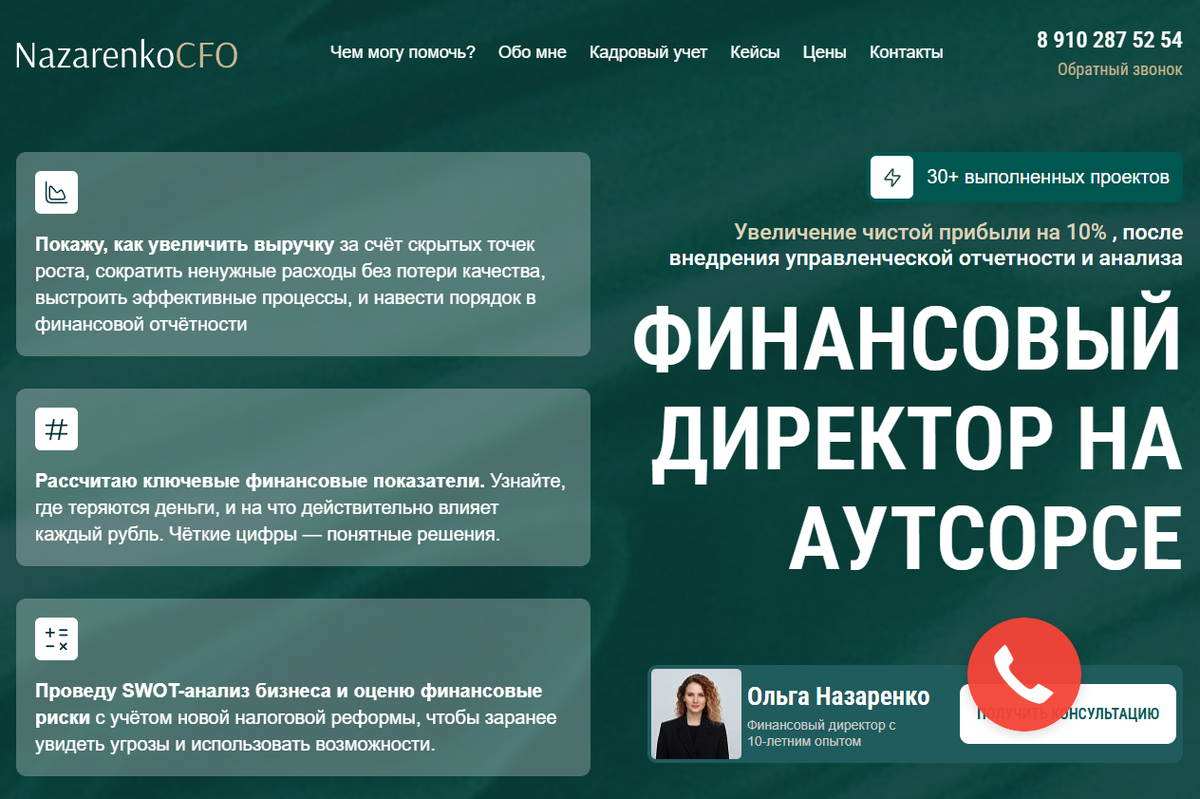Viewport: 1200px width, 799px height.
Task: Click "Покажу, как увеличить выручку" text
Action: pyautogui.click(x=185, y=244)
